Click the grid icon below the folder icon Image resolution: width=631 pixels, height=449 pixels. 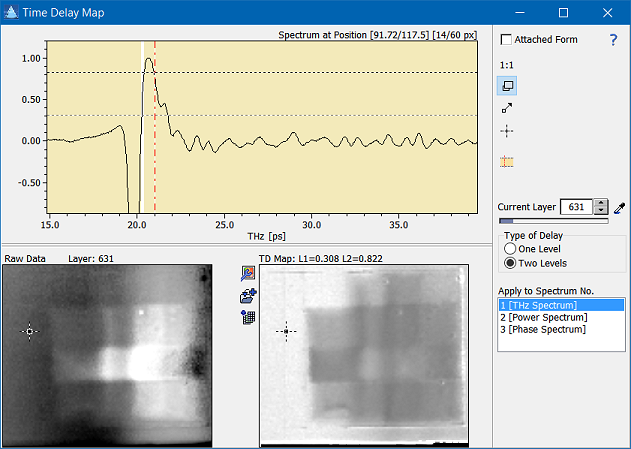pyautogui.click(x=248, y=317)
